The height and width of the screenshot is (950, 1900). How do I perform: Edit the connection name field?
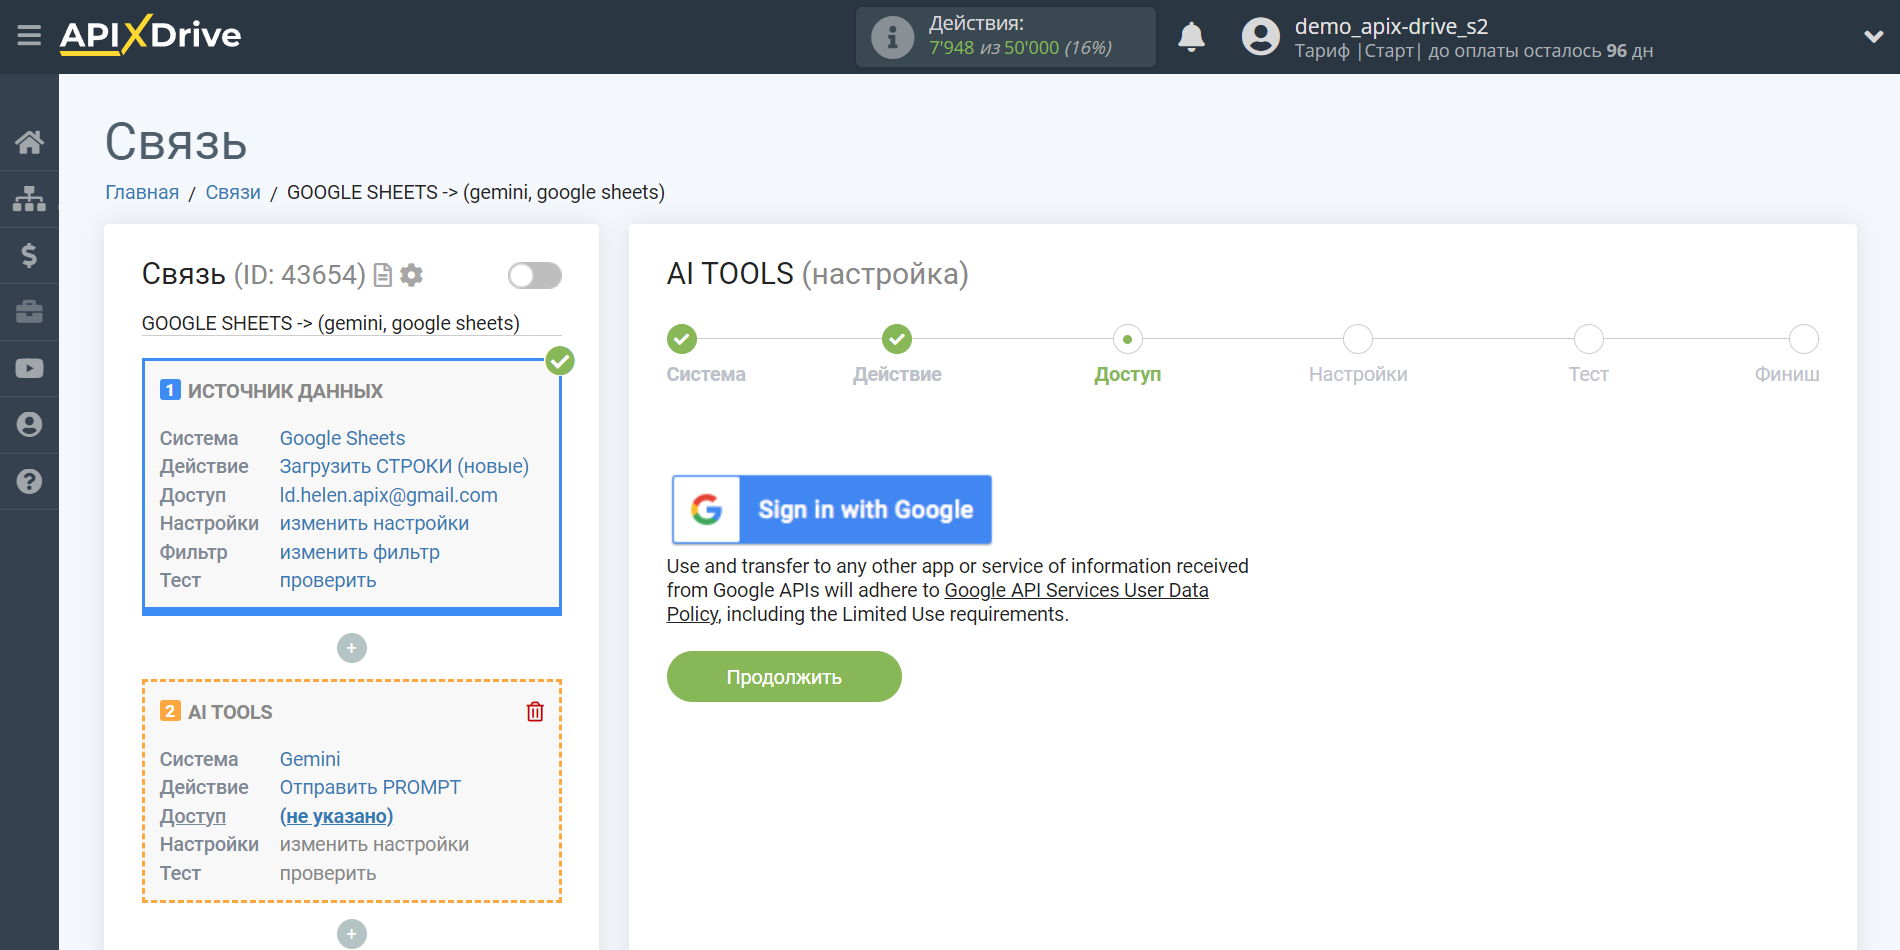tap(351, 323)
